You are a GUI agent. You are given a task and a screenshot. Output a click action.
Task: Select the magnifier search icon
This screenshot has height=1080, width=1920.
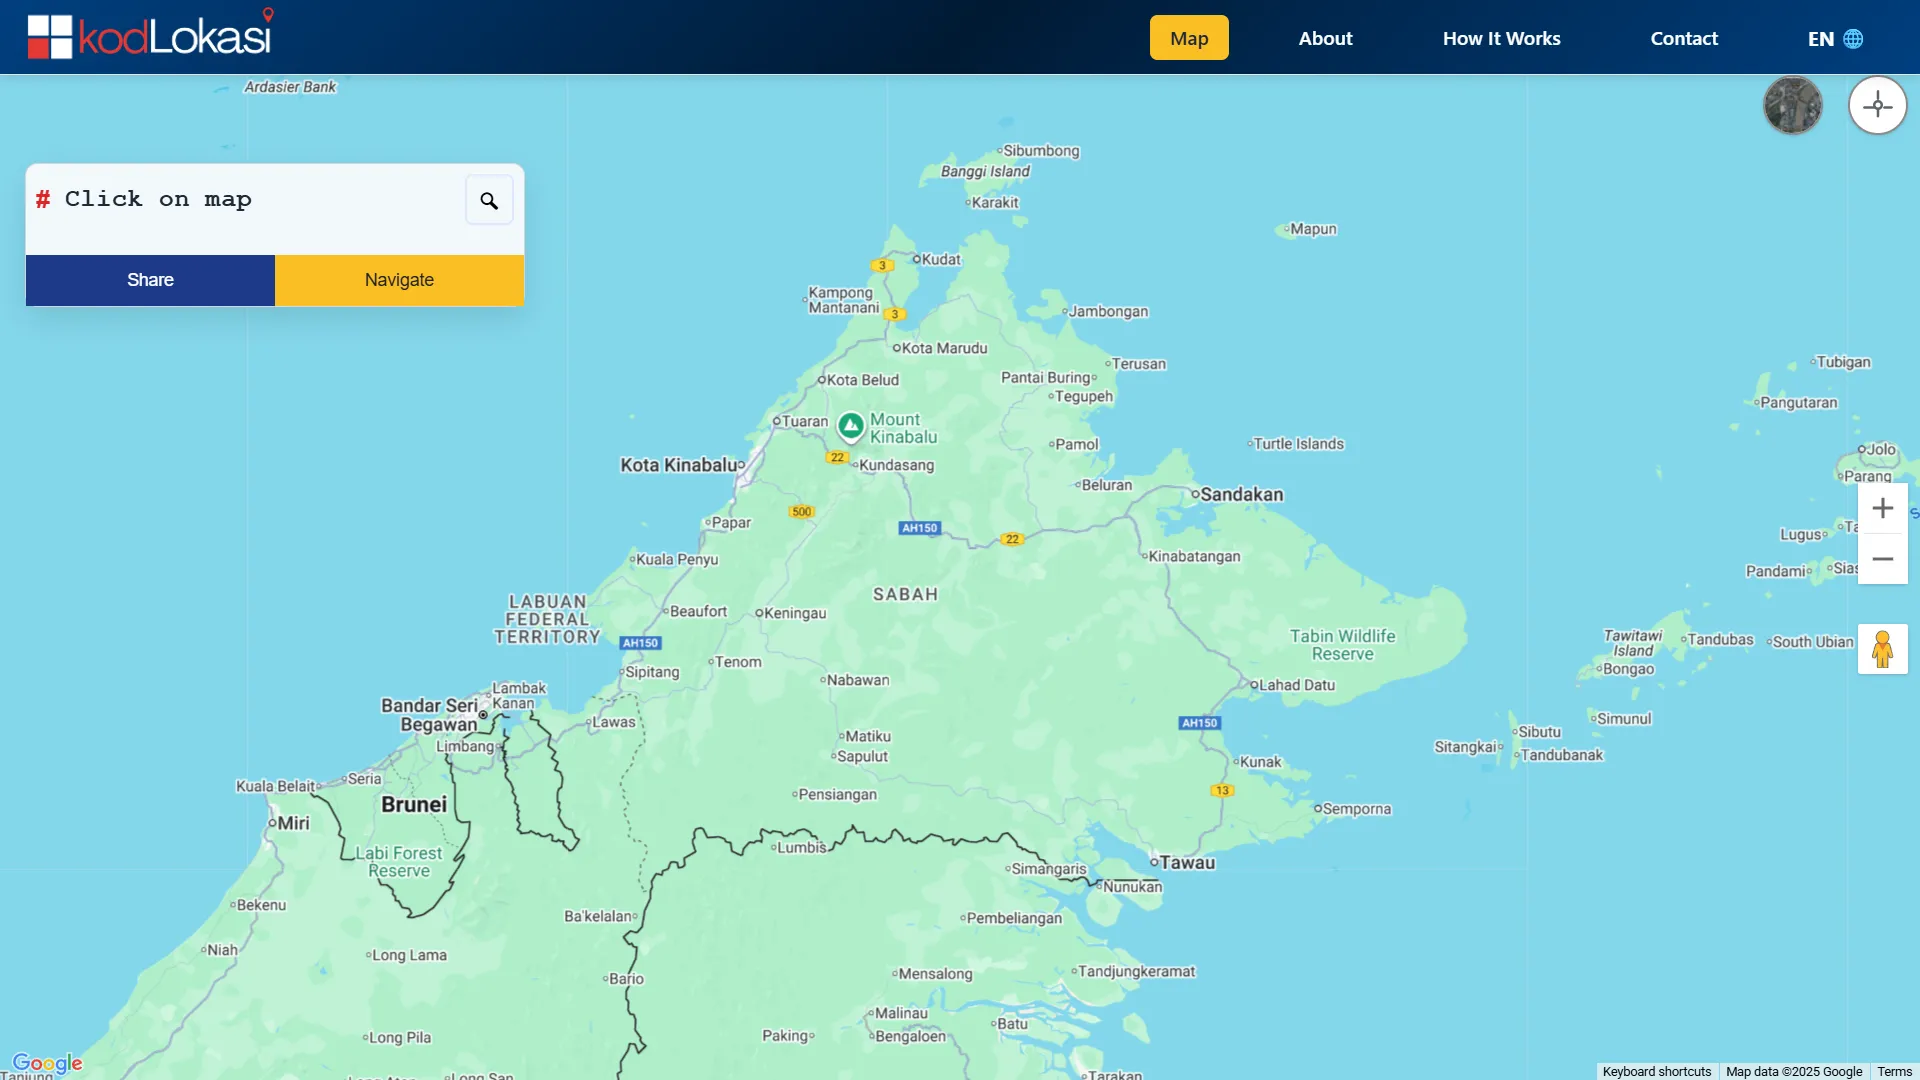click(489, 200)
